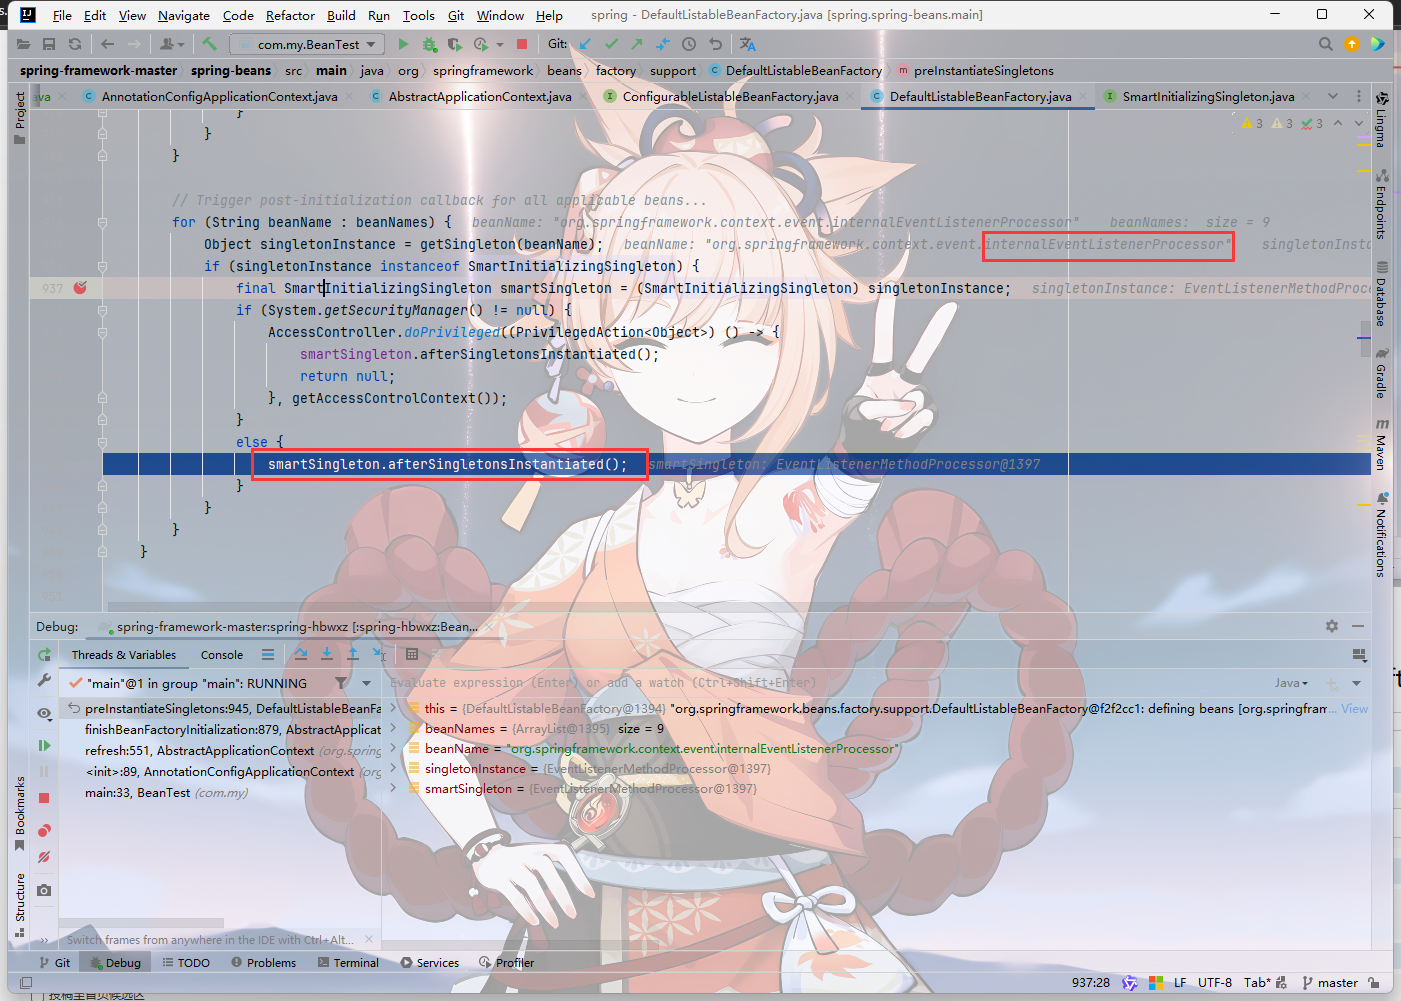Open debugger settings wrench icon
The image size is (1401, 1001).
point(44,680)
